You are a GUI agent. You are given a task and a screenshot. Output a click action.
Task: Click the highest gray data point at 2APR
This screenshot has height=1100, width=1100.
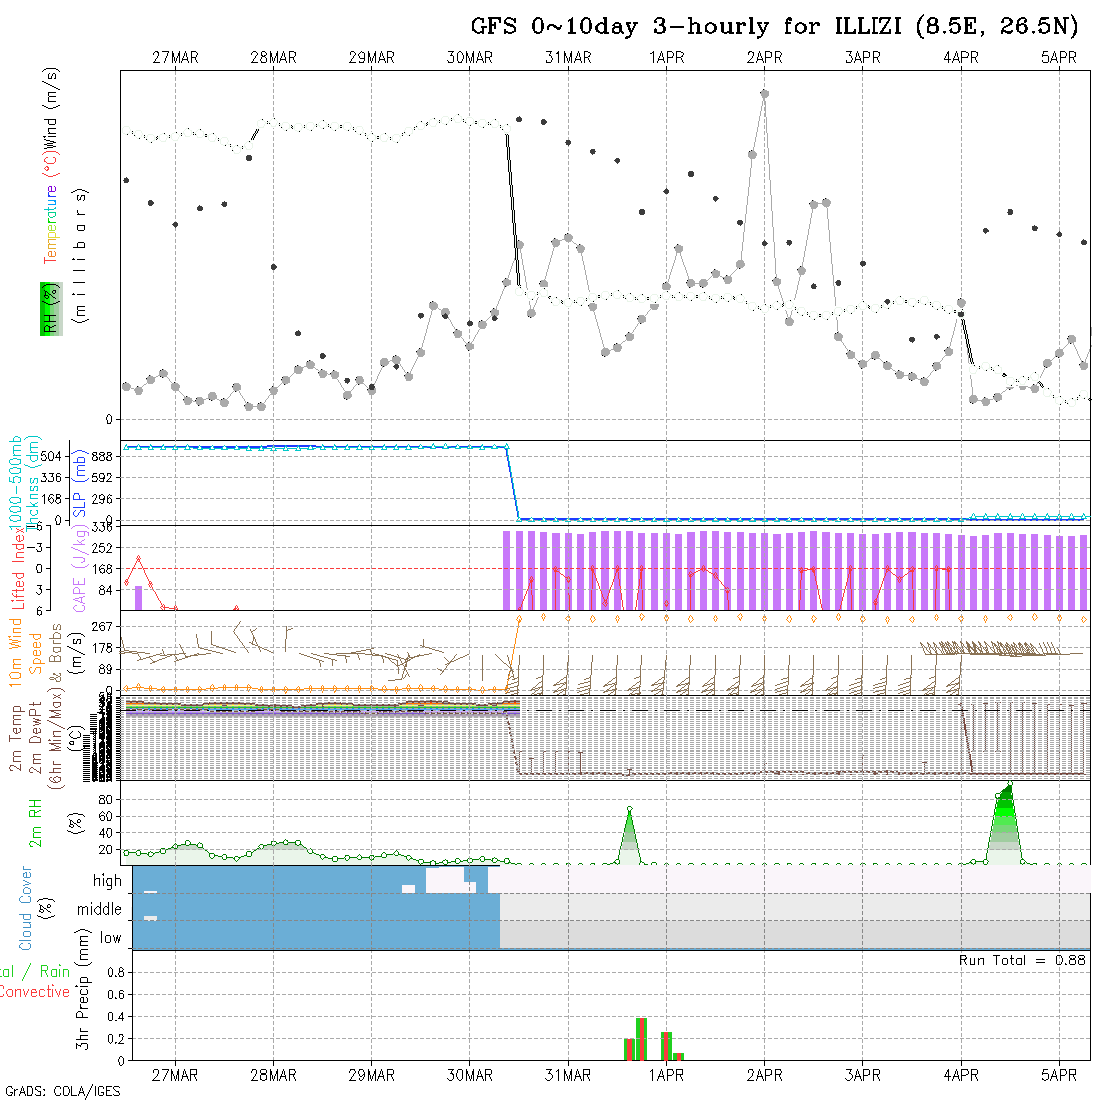tap(764, 94)
